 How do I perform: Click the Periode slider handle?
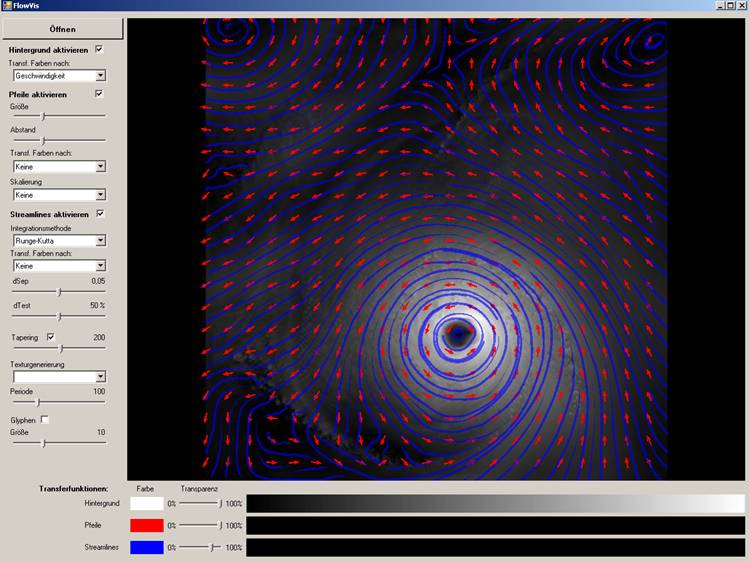click(38, 402)
